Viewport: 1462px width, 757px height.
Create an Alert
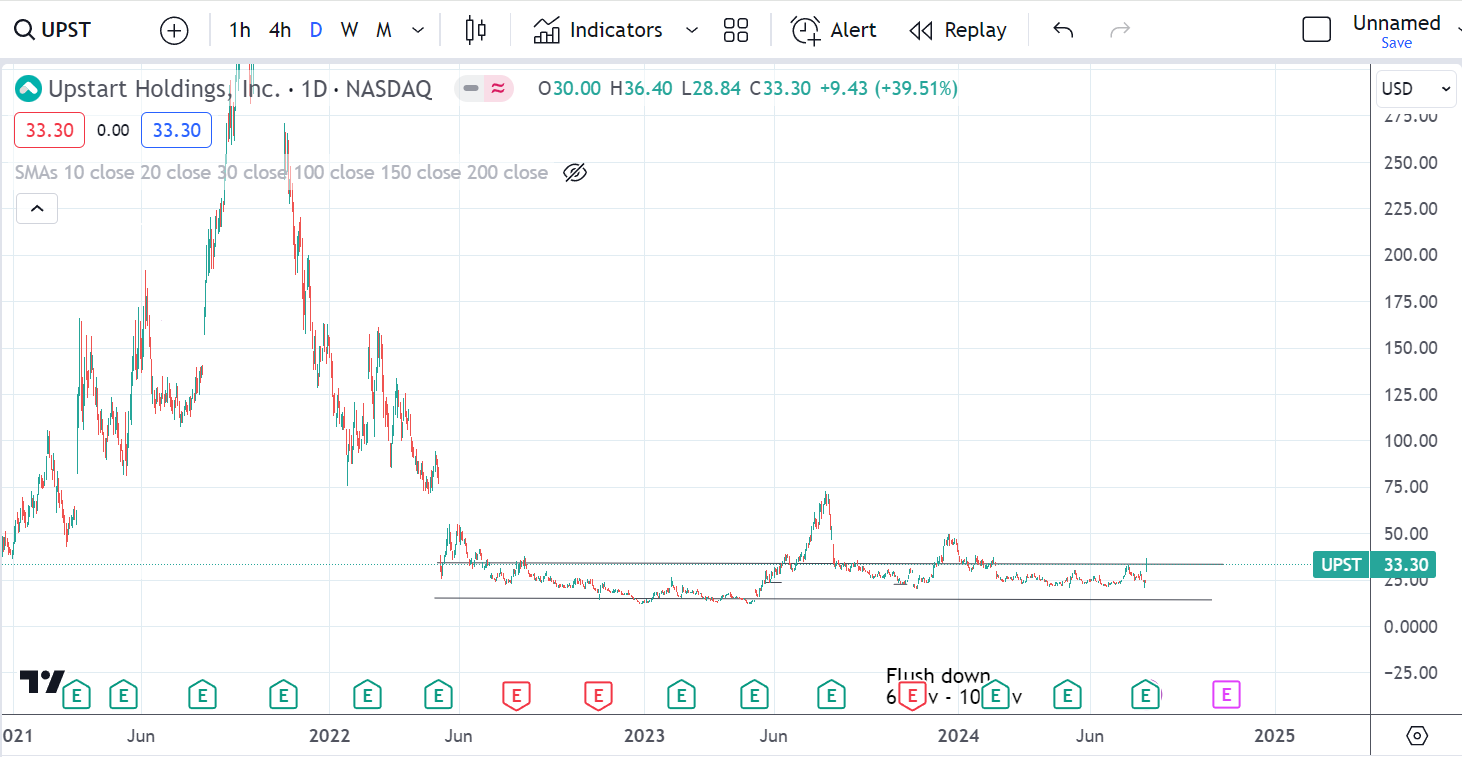pos(834,30)
